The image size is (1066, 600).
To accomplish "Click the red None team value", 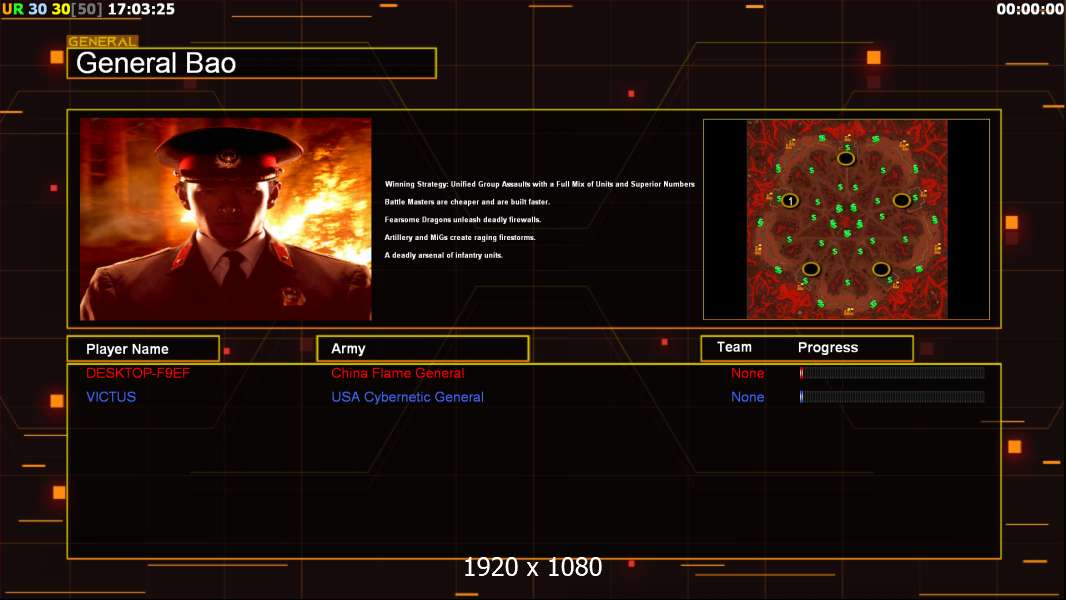I will tap(747, 373).
